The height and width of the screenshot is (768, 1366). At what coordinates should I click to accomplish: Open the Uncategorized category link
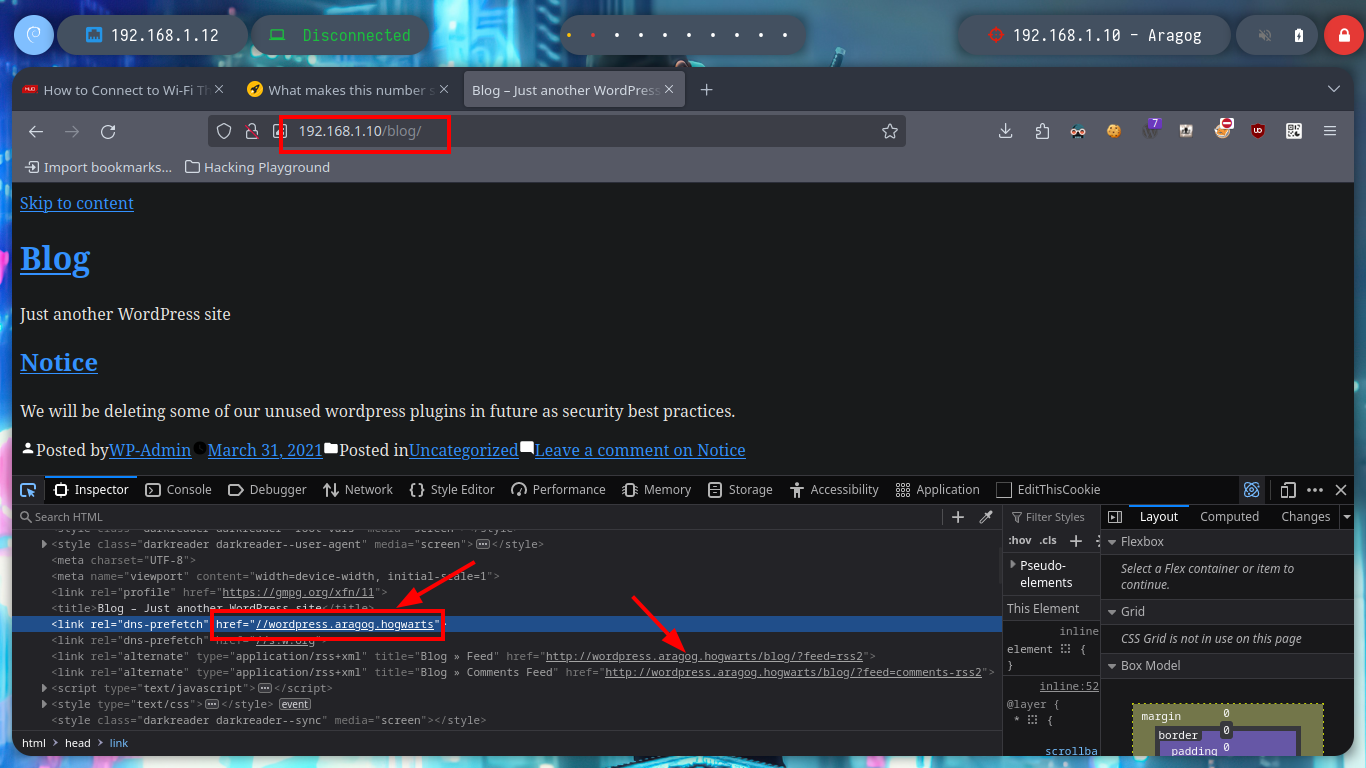point(463,451)
